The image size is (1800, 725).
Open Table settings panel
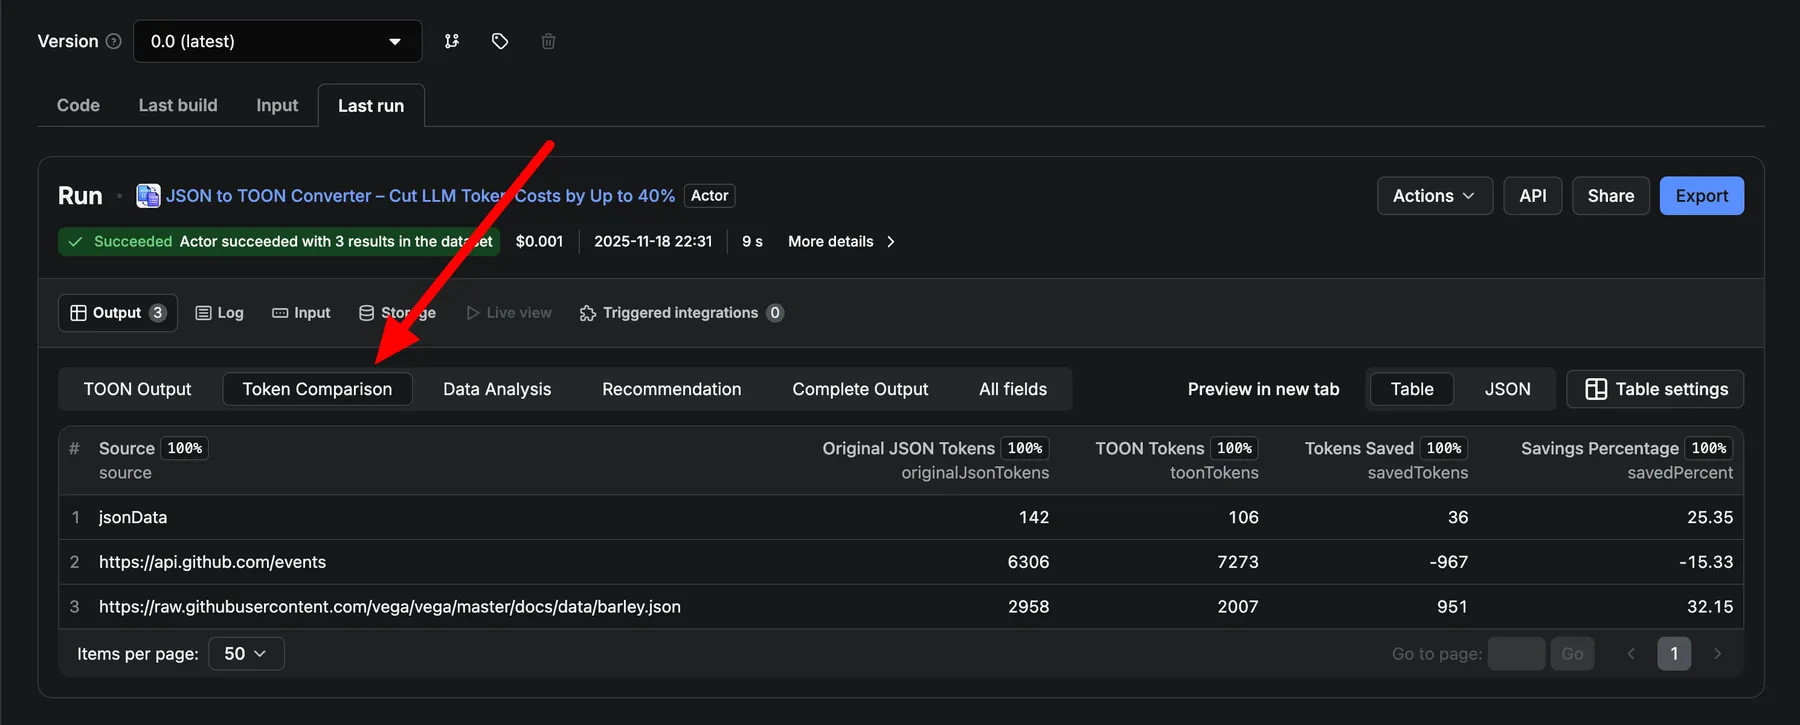pos(1655,389)
